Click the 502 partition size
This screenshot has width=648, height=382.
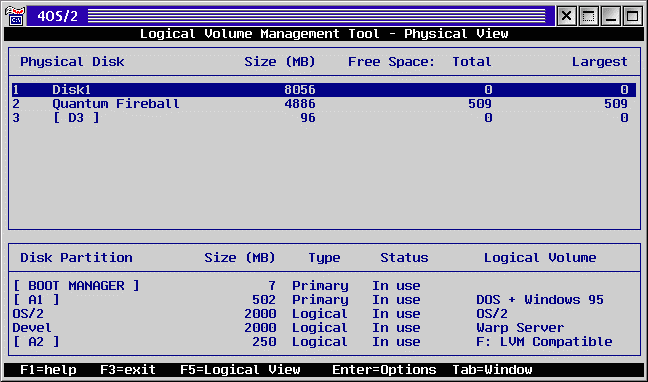point(264,300)
